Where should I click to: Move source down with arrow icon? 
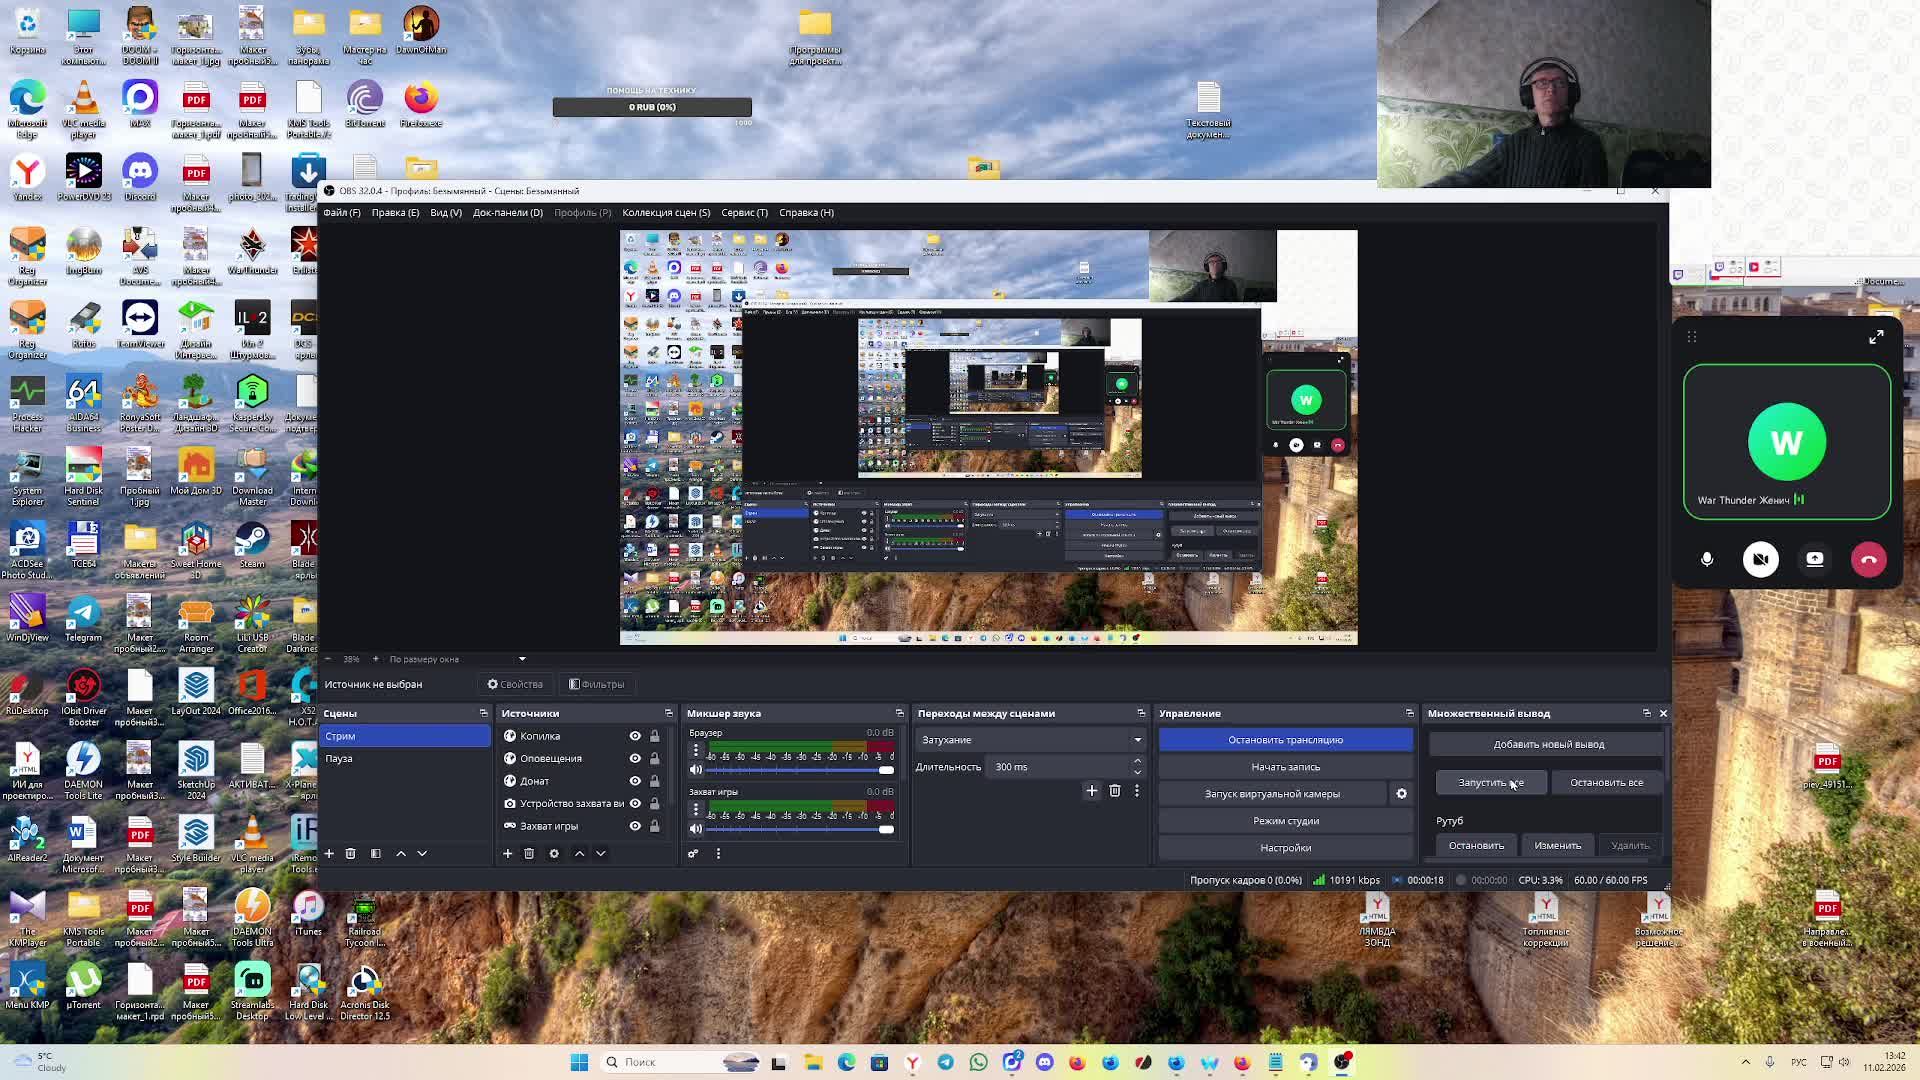[601, 853]
